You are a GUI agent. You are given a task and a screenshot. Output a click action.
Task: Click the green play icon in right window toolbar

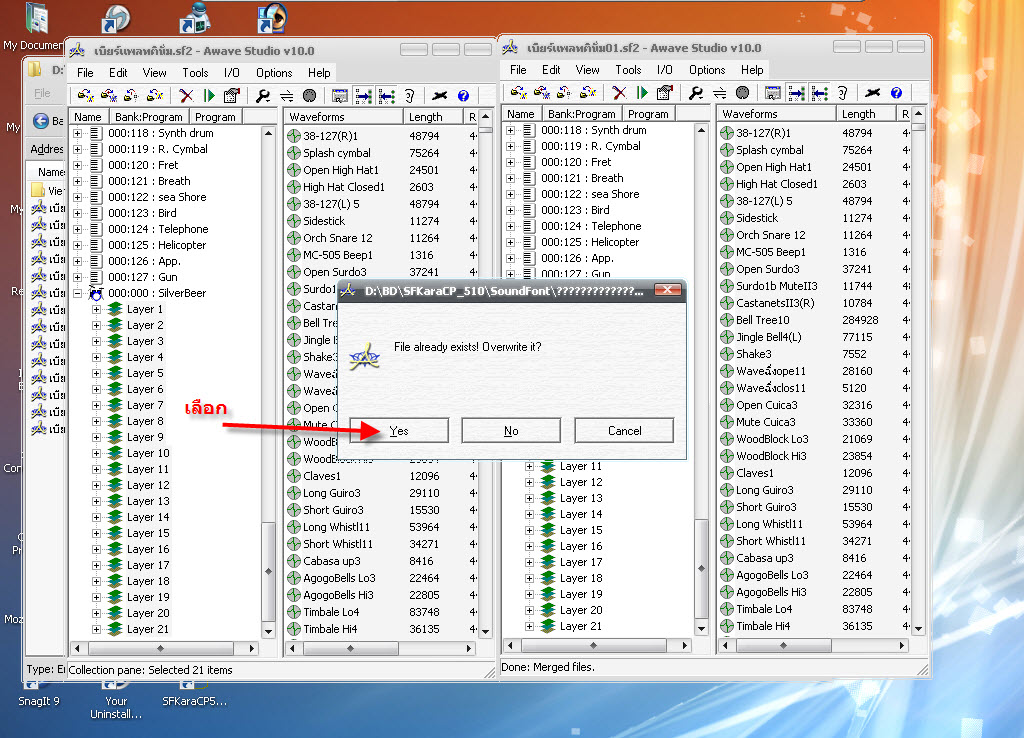click(643, 93)
